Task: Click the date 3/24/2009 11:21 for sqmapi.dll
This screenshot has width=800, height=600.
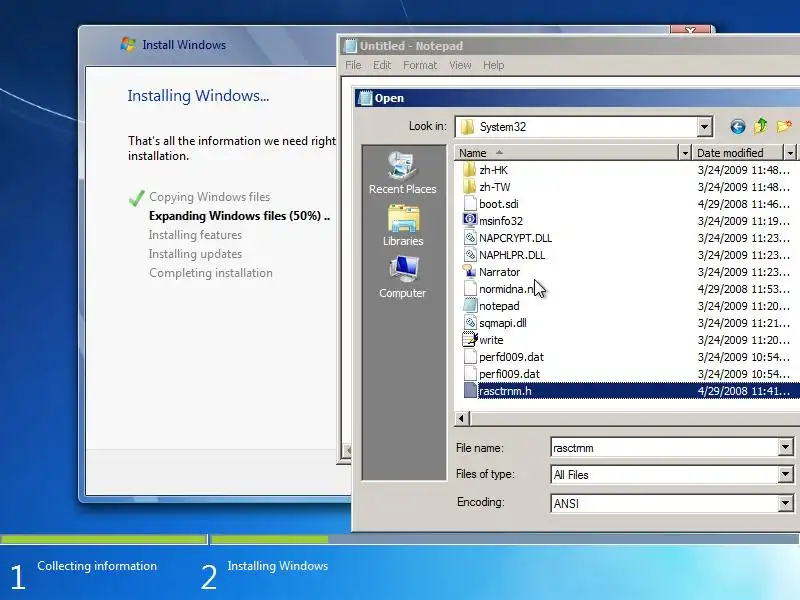Action: tap(743, 323)
